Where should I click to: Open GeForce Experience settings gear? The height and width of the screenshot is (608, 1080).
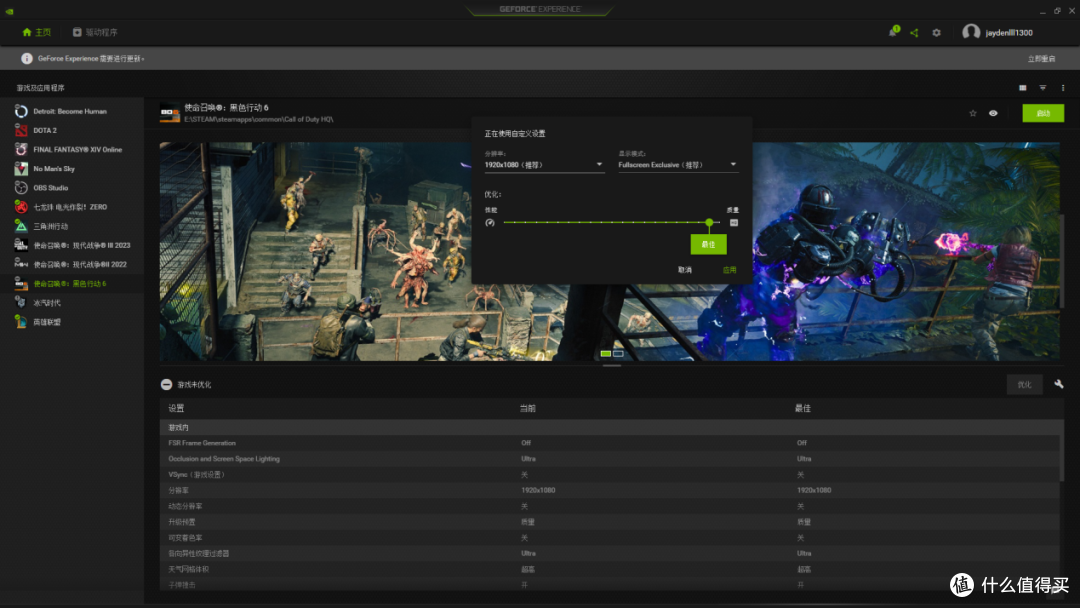(x=936, y=32)
